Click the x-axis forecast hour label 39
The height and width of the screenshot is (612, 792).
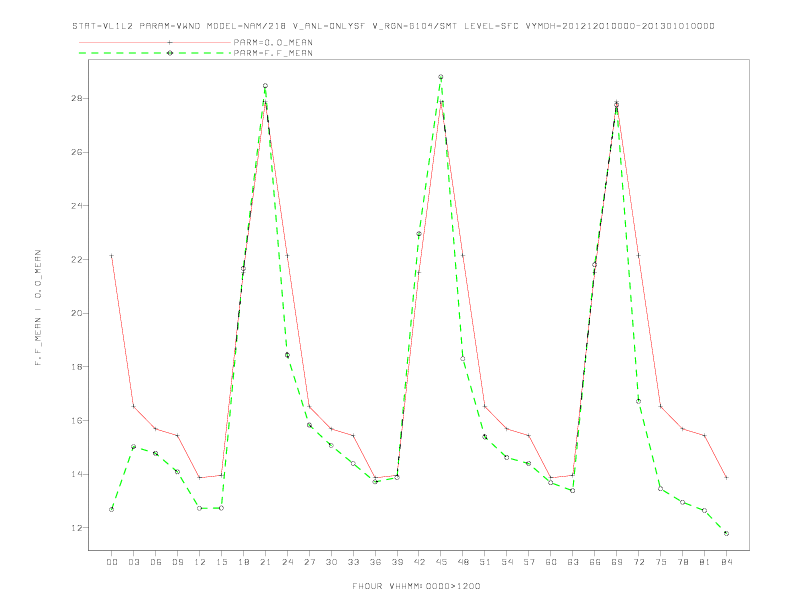[397, 562]
